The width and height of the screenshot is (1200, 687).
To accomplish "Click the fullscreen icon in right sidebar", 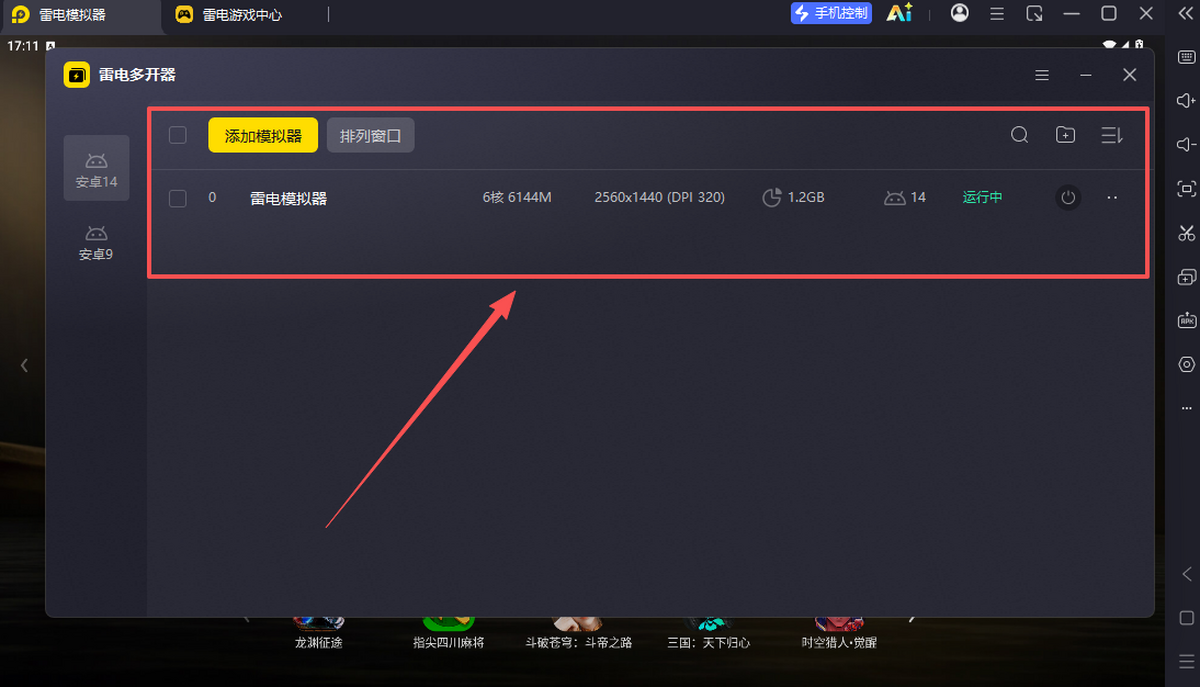I will coord(1187,189).
